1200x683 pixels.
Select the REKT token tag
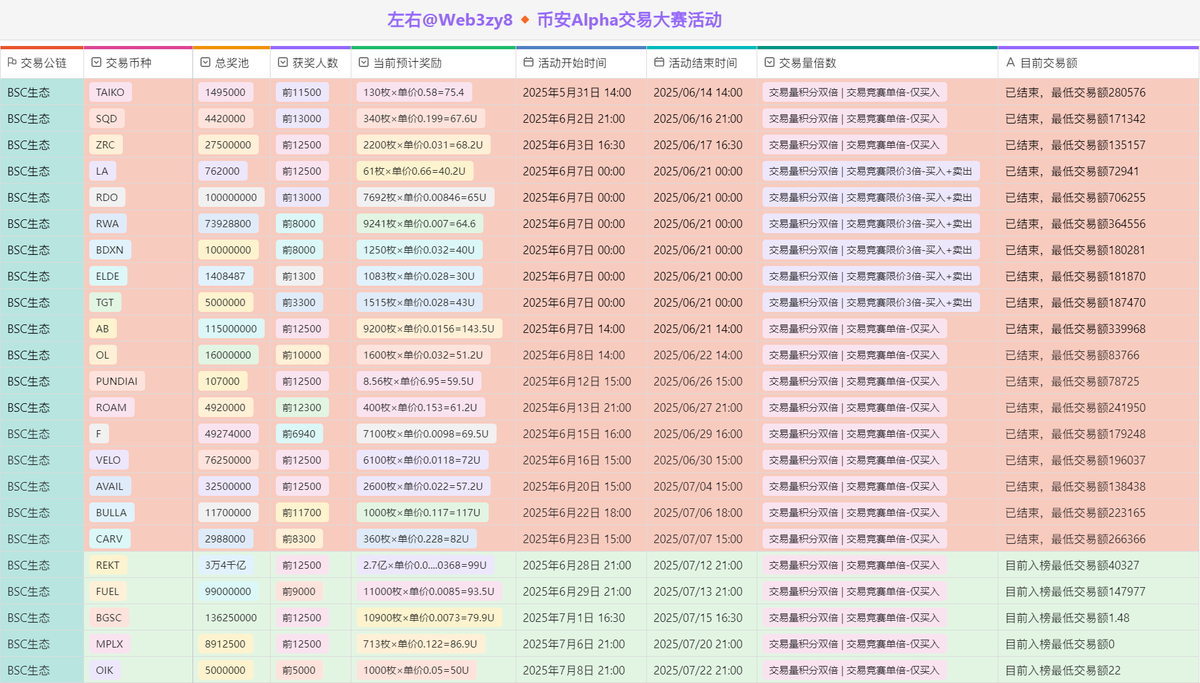click(108, 565)
